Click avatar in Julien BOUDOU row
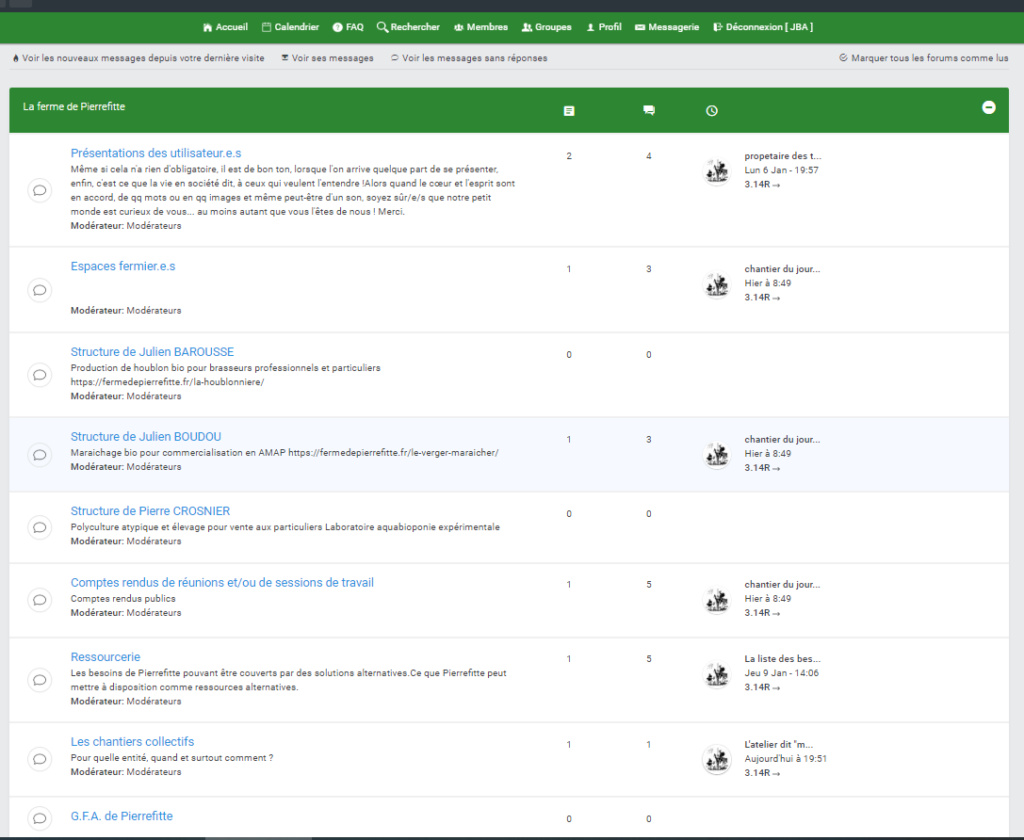This screenshot has height=840, width=1024. (x=717, y=455)
